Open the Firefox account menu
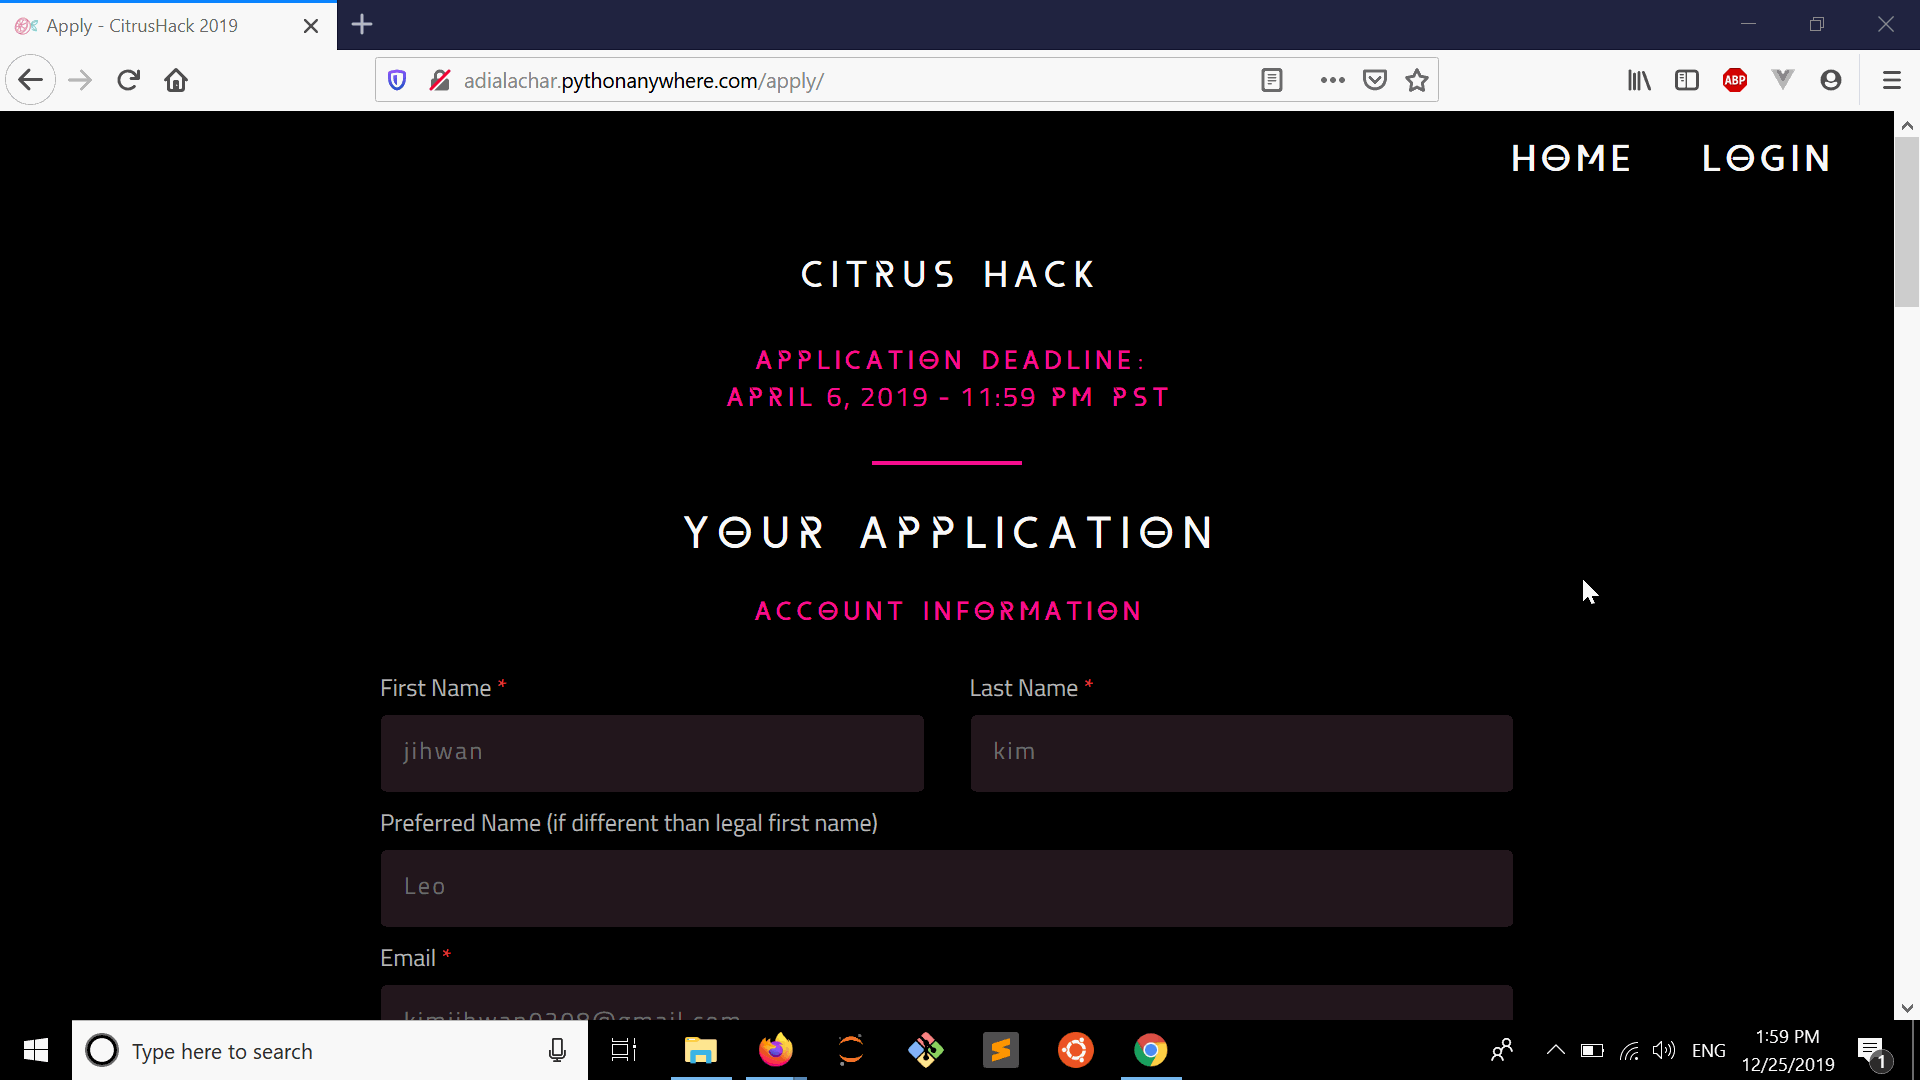 point(1832,80)
